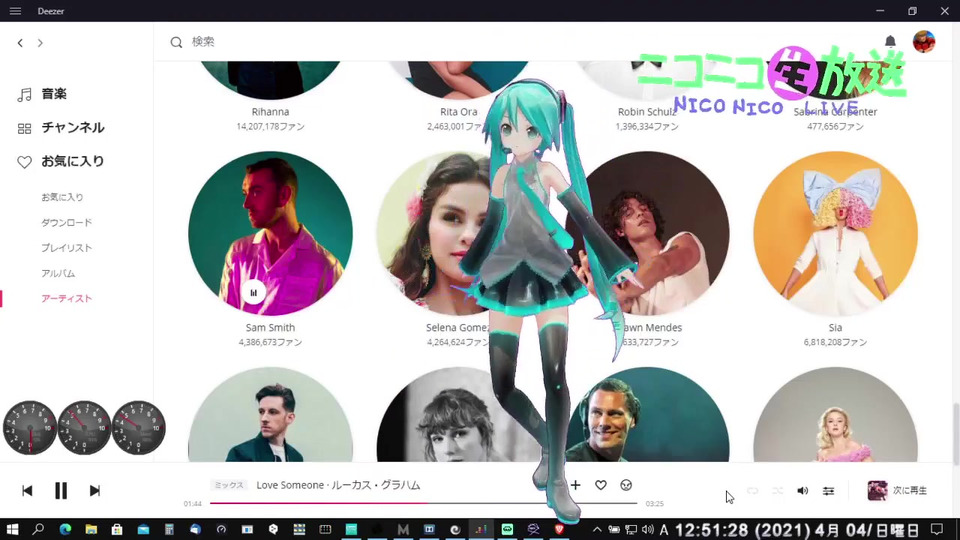This screenshot has height=540, width=960.
Task: Click the Love Someone track title
Action: (x=290, y=485)
